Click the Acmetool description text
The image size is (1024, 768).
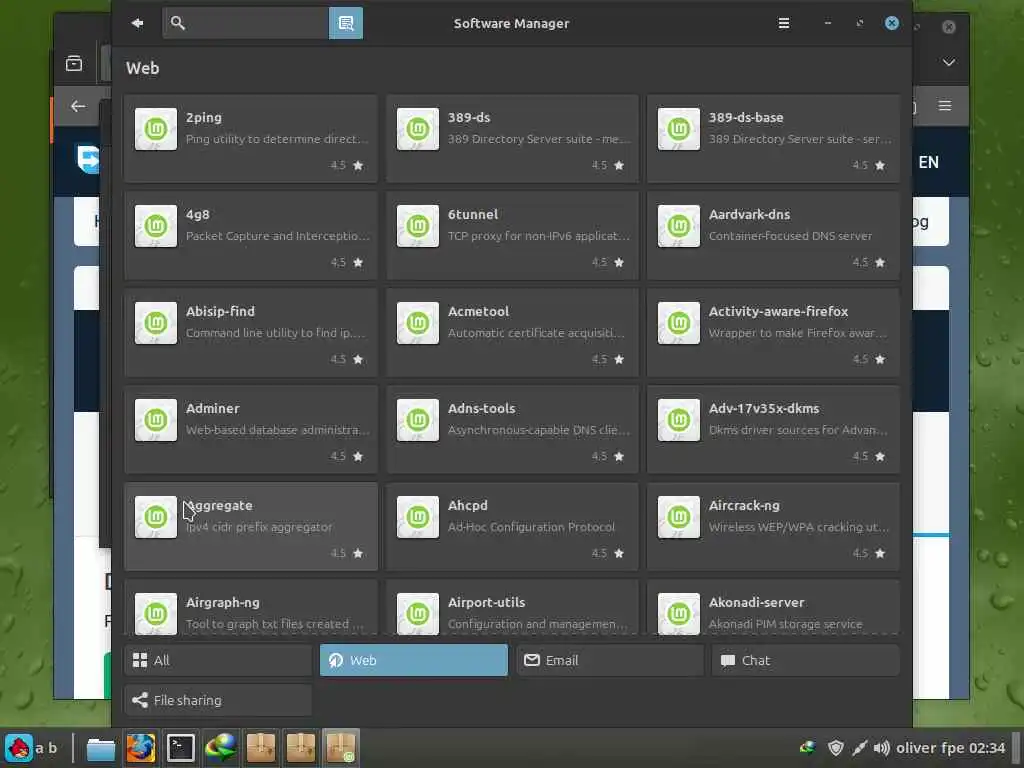tap(536, 333)
